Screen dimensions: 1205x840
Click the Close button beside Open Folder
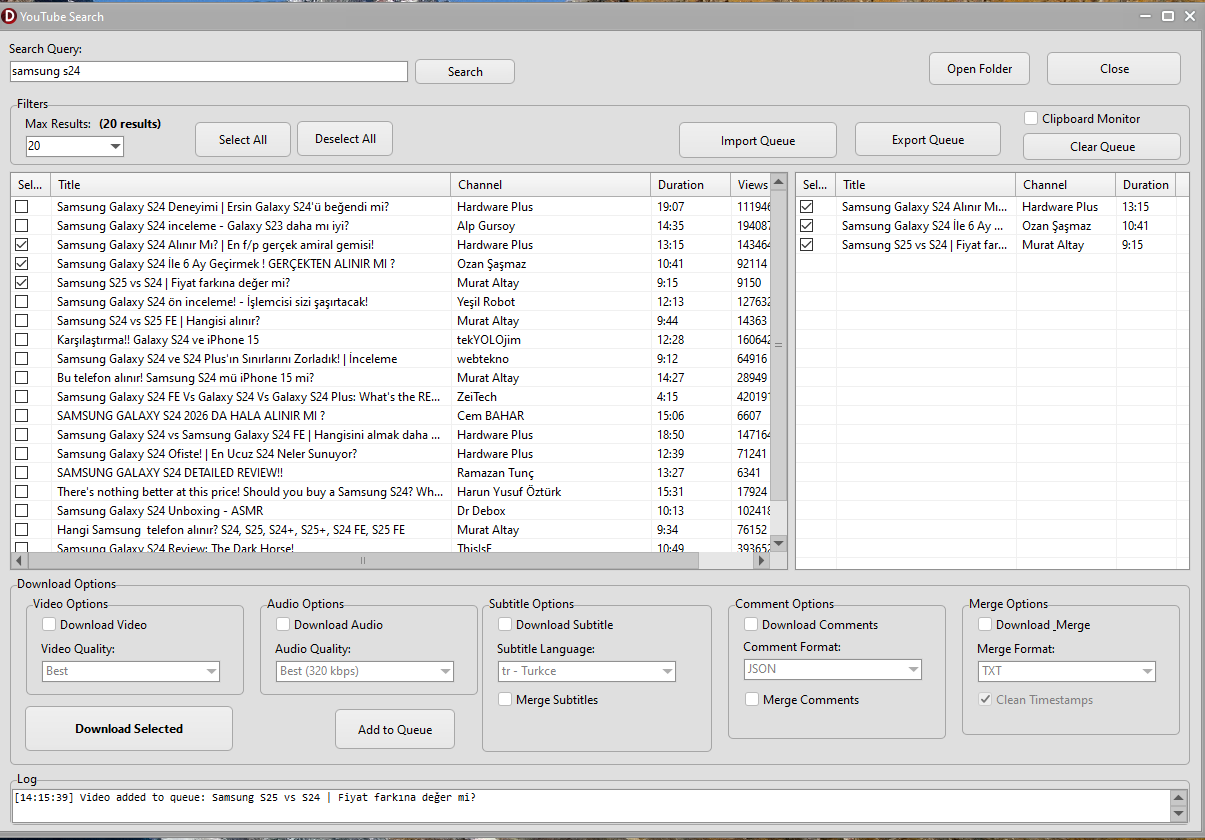[1114, 69]
